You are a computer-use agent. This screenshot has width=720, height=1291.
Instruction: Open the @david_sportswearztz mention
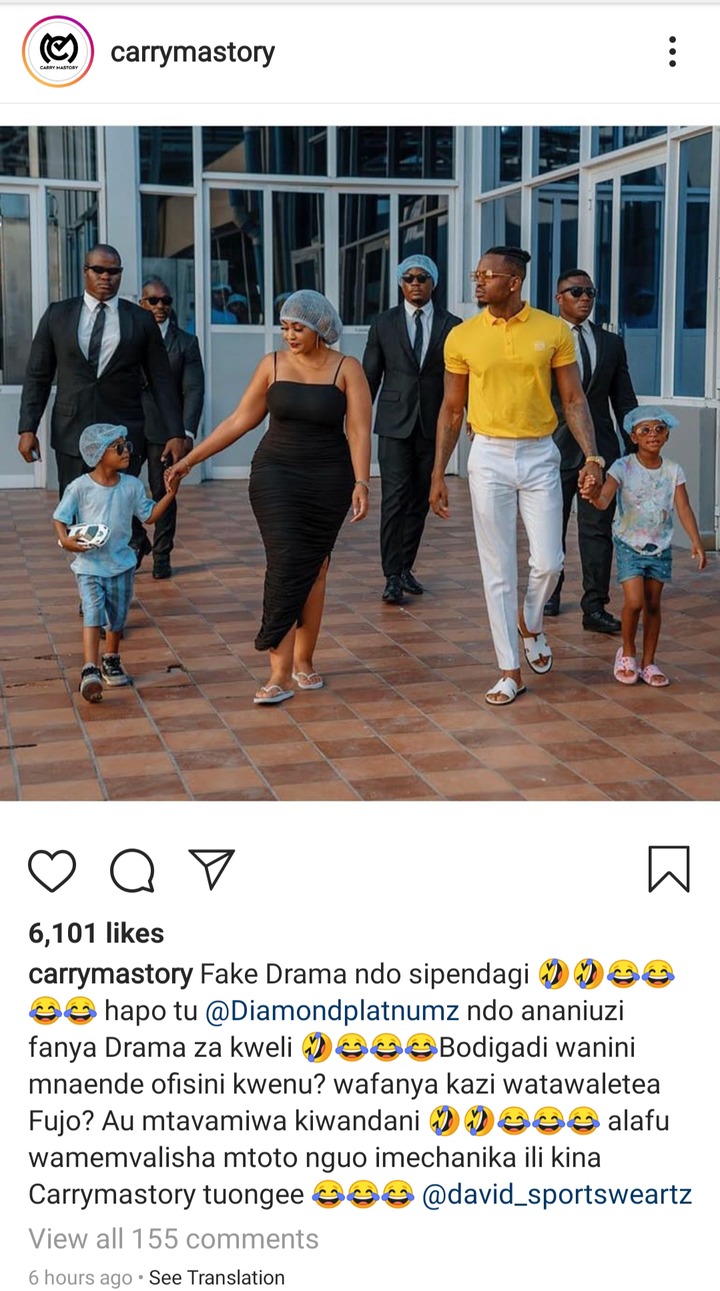[x=557, y=1195]
